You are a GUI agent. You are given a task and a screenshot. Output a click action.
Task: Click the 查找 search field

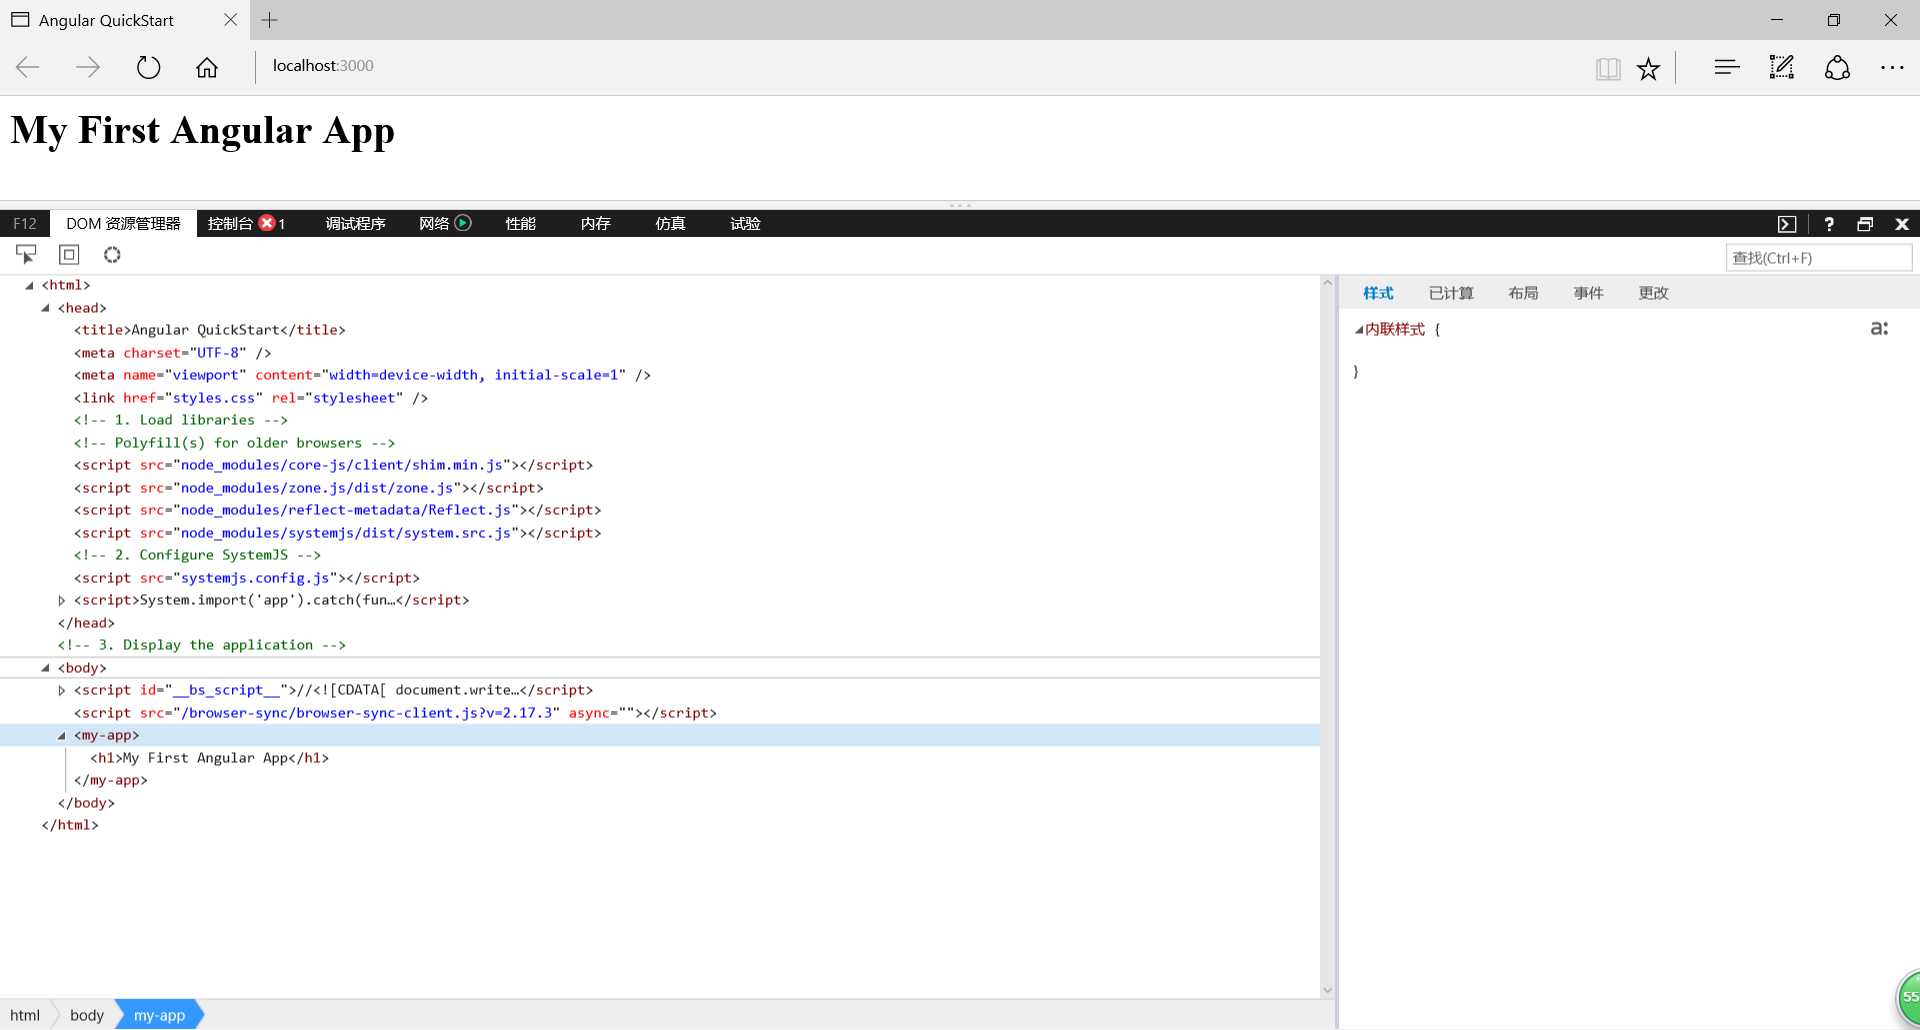click(1818, 258)
